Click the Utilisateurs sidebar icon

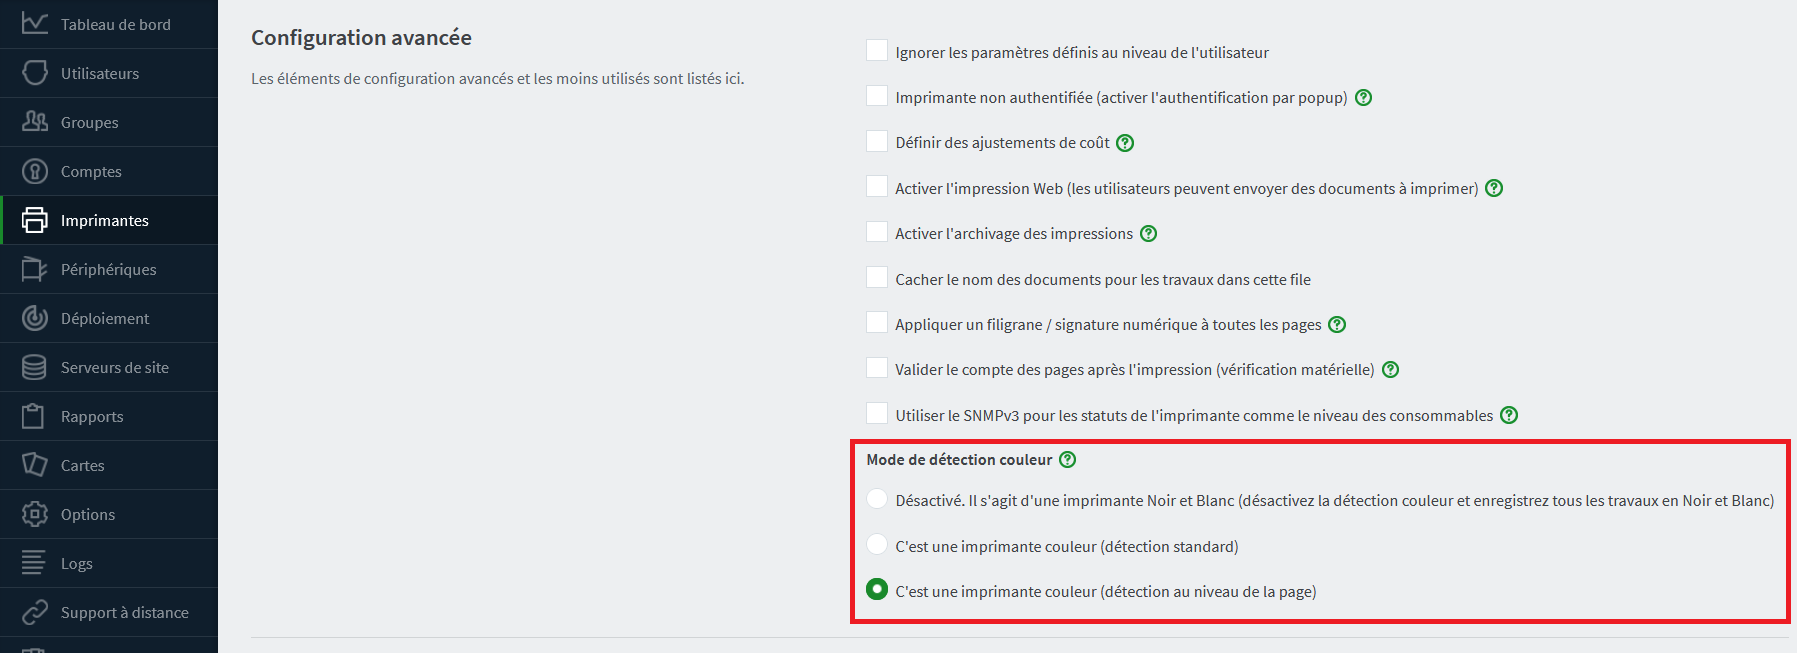pos(35,73)
